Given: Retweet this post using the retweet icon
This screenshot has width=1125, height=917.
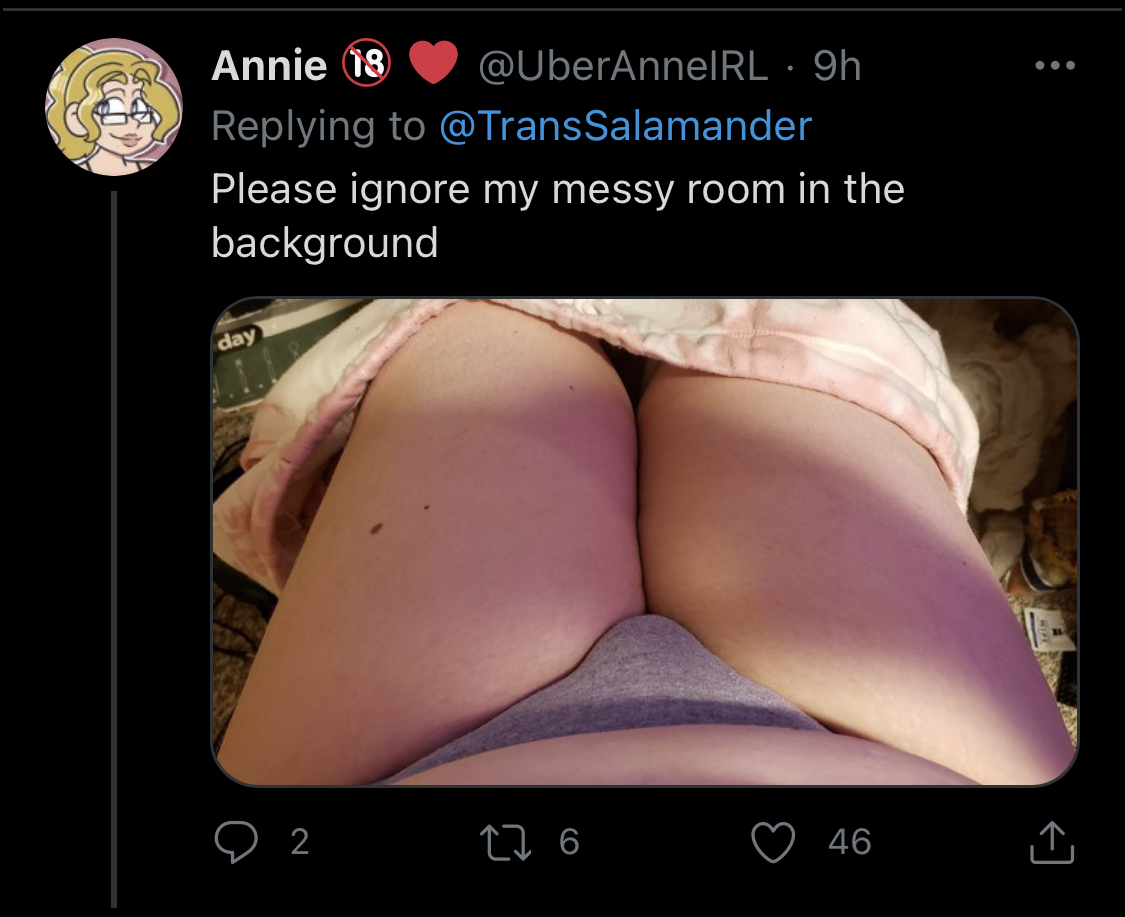Looking at the screenshot, I should (x=505, y=842).
